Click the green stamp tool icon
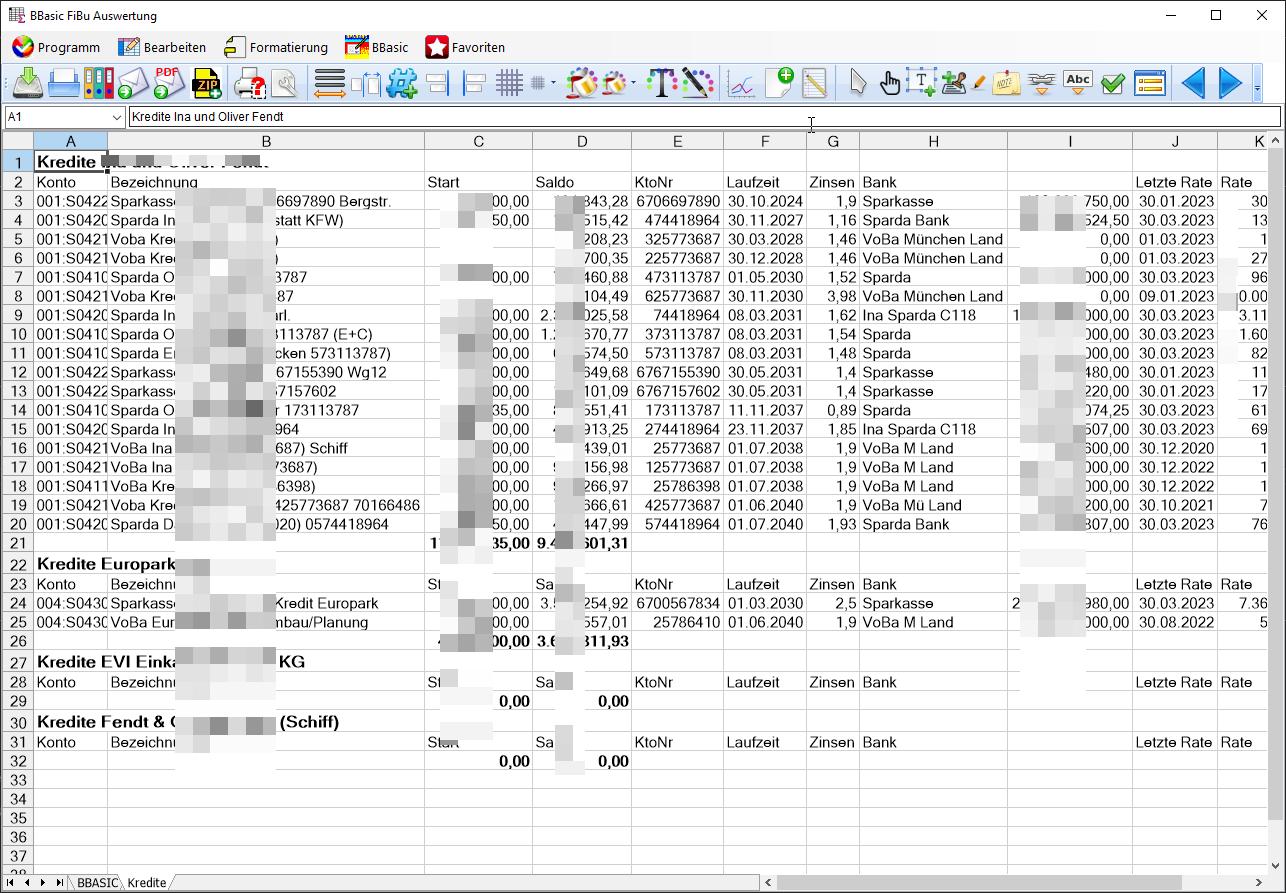This screenshot has width=1286, height=893. click(x=953, y=84)
